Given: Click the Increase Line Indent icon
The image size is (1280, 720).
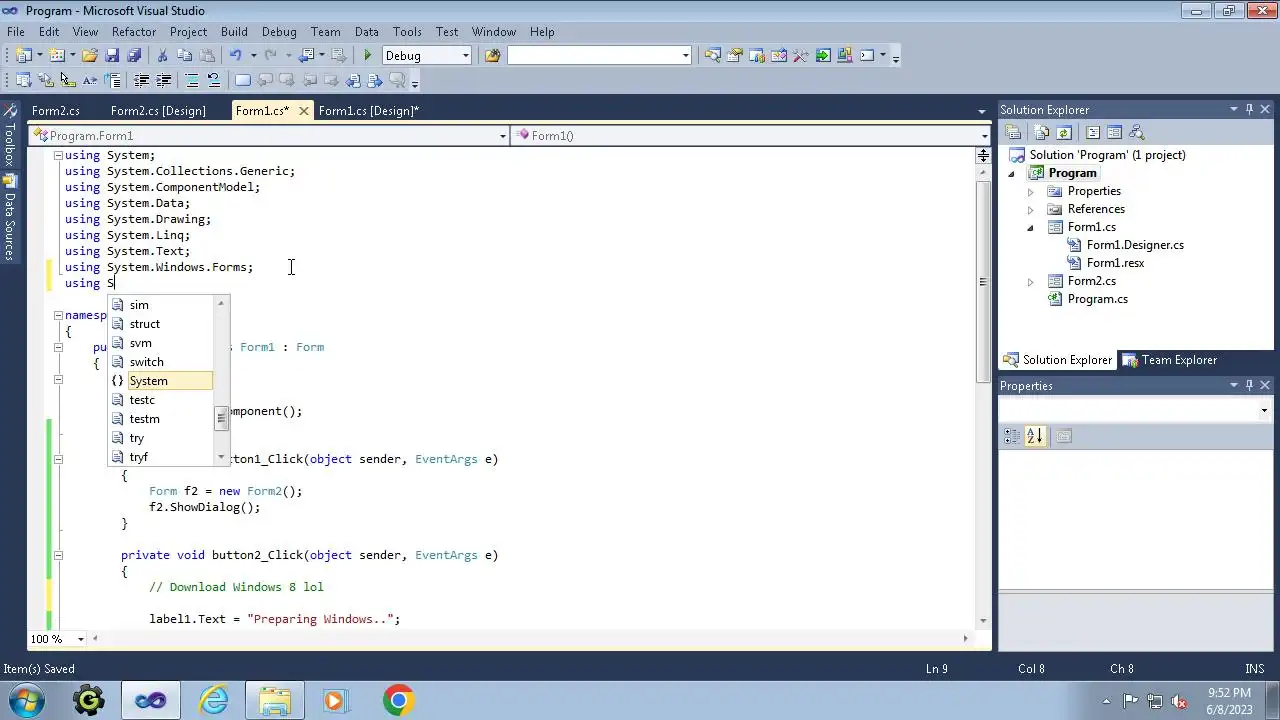Looking at the screenshot, I should pyautogui.click(x=163, y=80).
